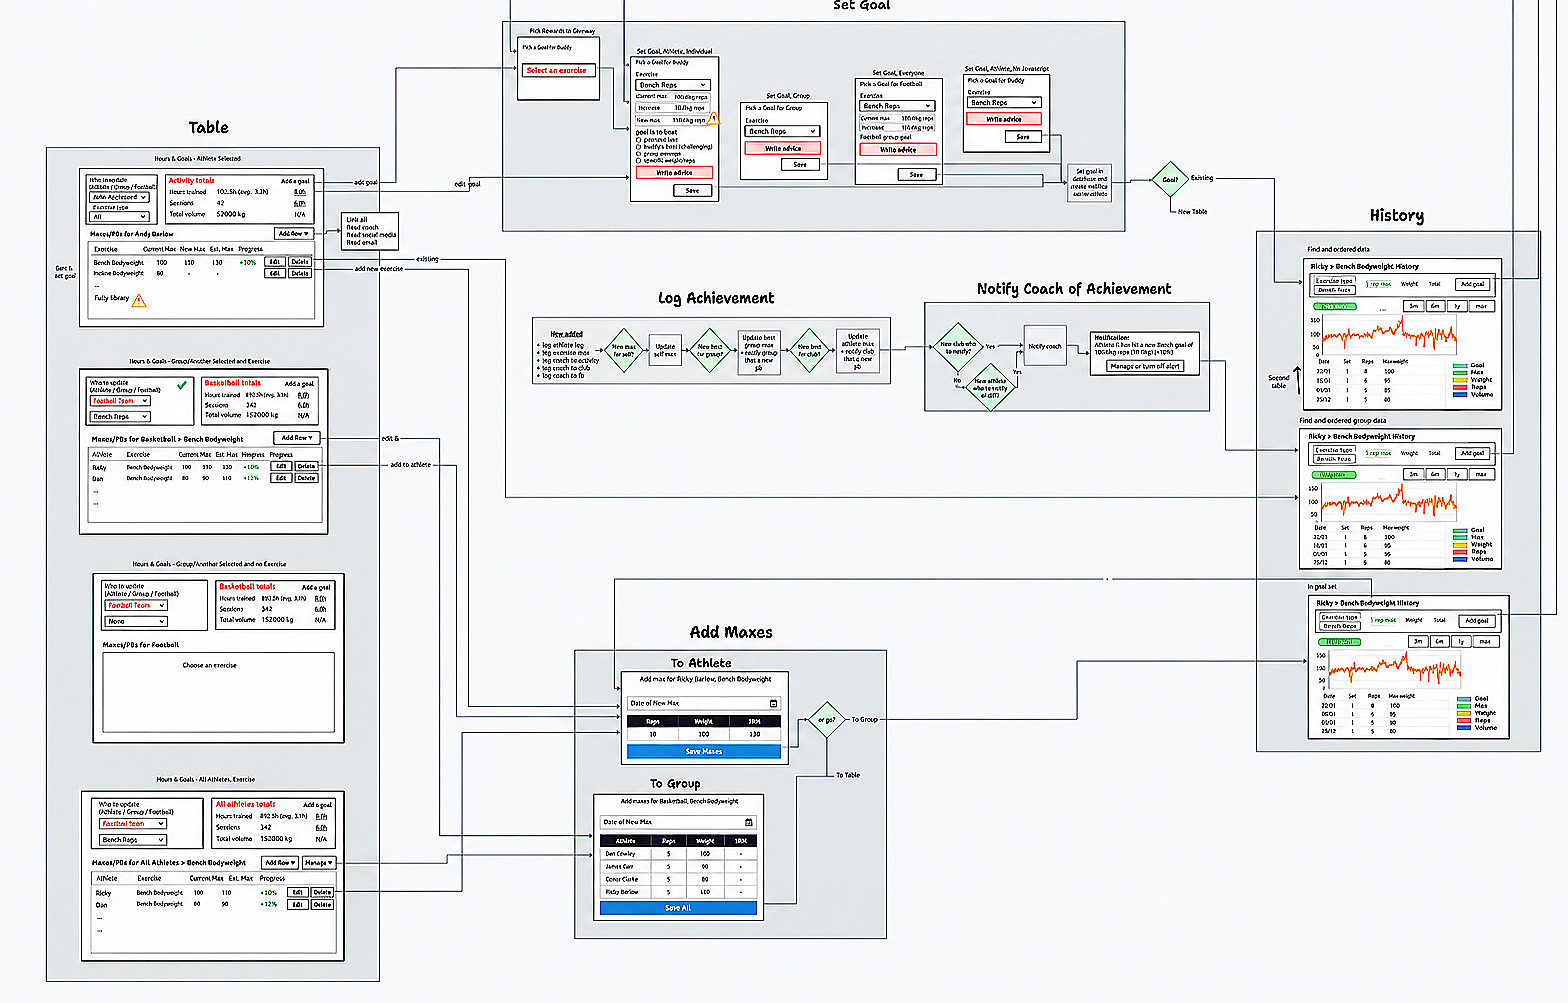Image resolution: width=1568 pixels, height=1003 pixels.
Task: Click 'Write advice' in Set Goal, Group panel
Action: [783, 148]
